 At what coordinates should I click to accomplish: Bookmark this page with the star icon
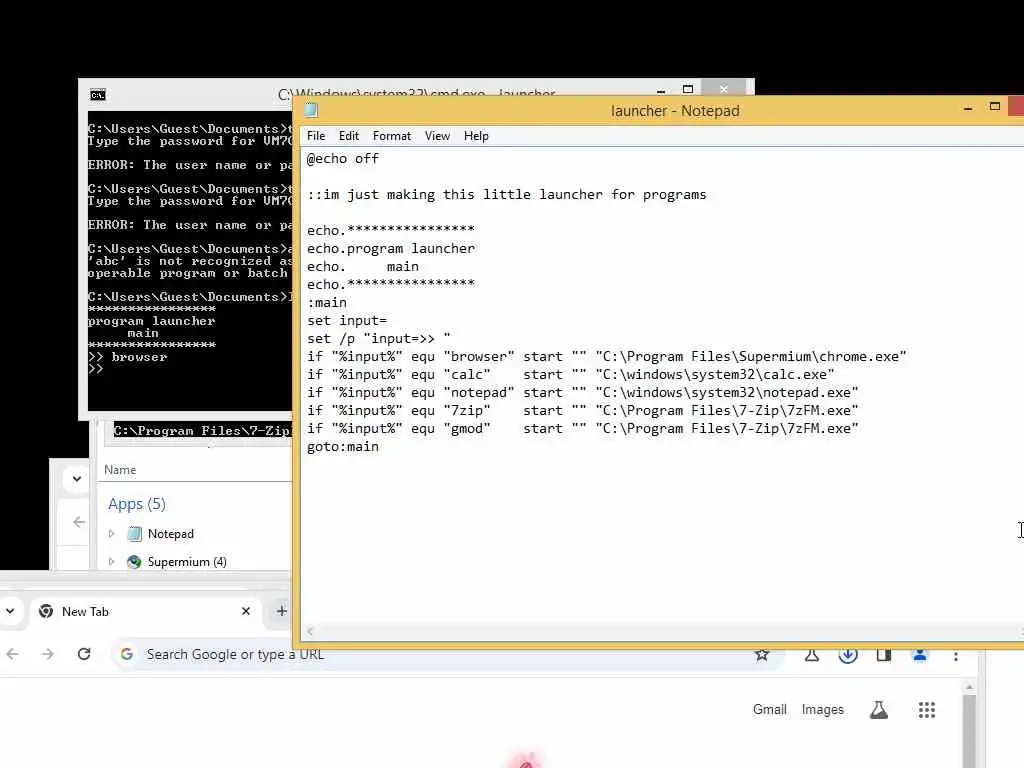(761, 655)
